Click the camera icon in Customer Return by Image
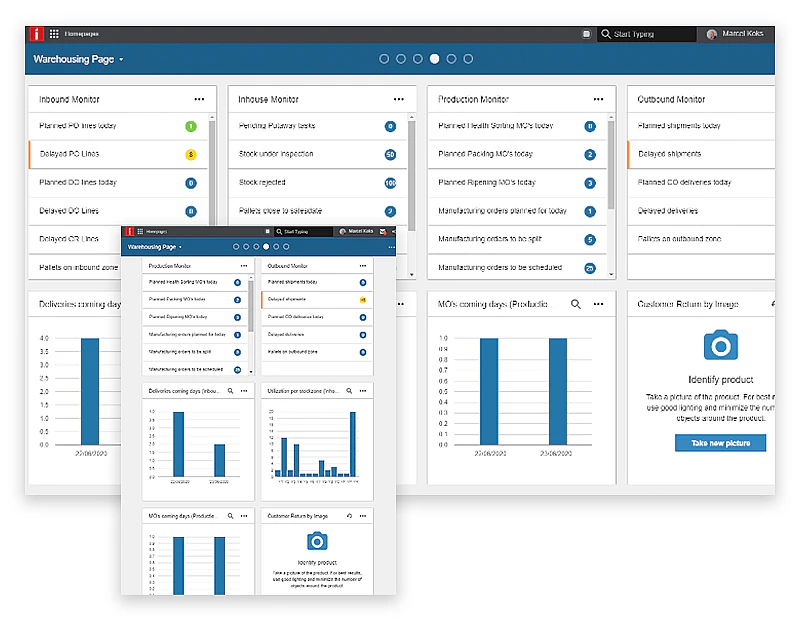Image resolution: width=800 pixels, height=633 pixels. pos(722,344)
